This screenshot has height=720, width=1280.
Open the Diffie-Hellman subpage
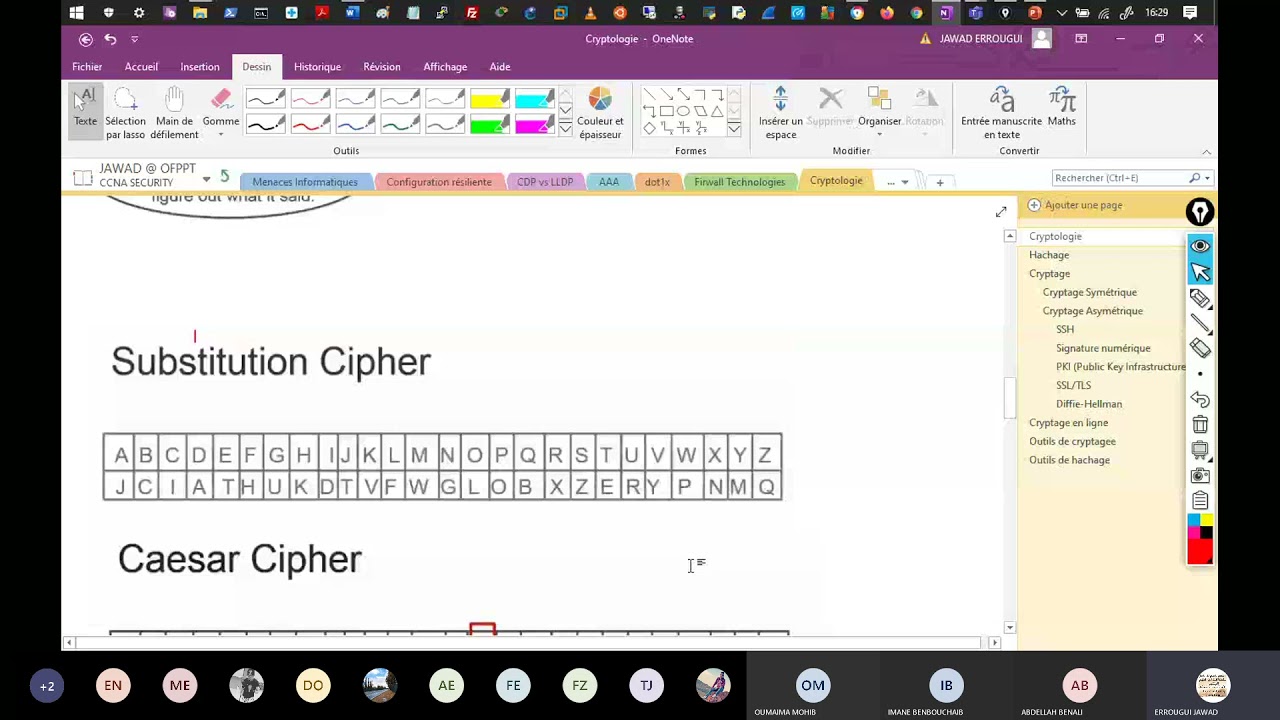coord(1089,404)
